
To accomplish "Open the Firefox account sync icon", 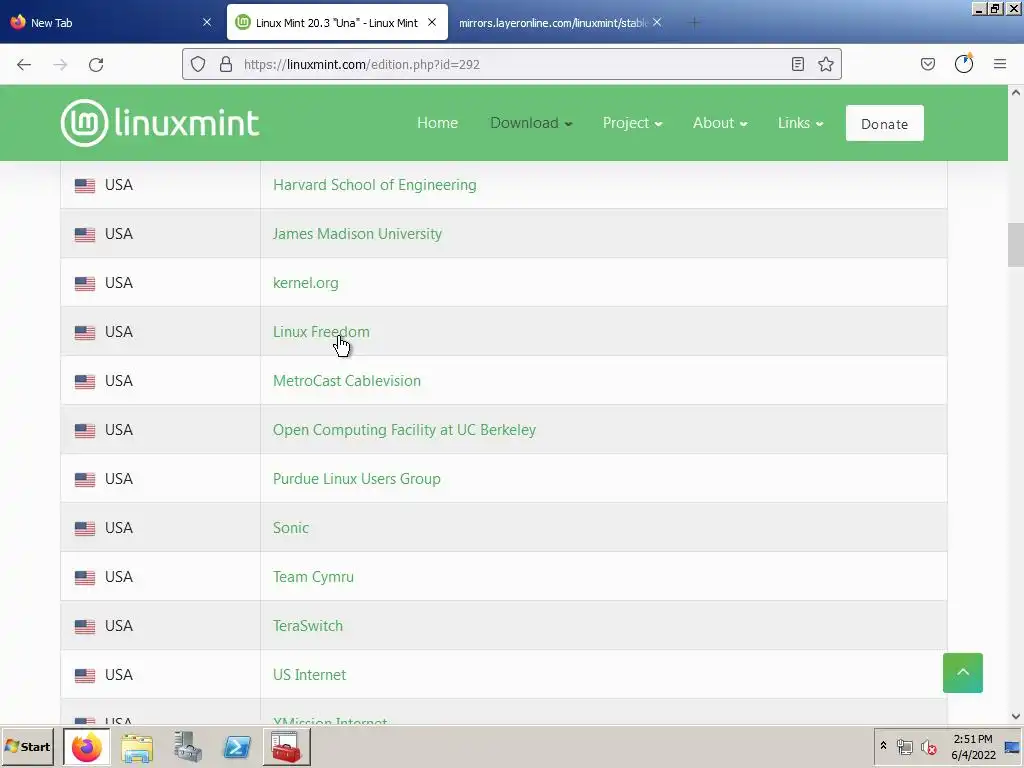I will pos(964,63).
